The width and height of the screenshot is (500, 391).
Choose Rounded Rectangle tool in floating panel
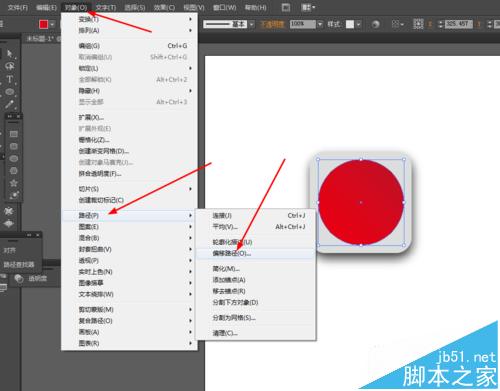coord(14,146)
